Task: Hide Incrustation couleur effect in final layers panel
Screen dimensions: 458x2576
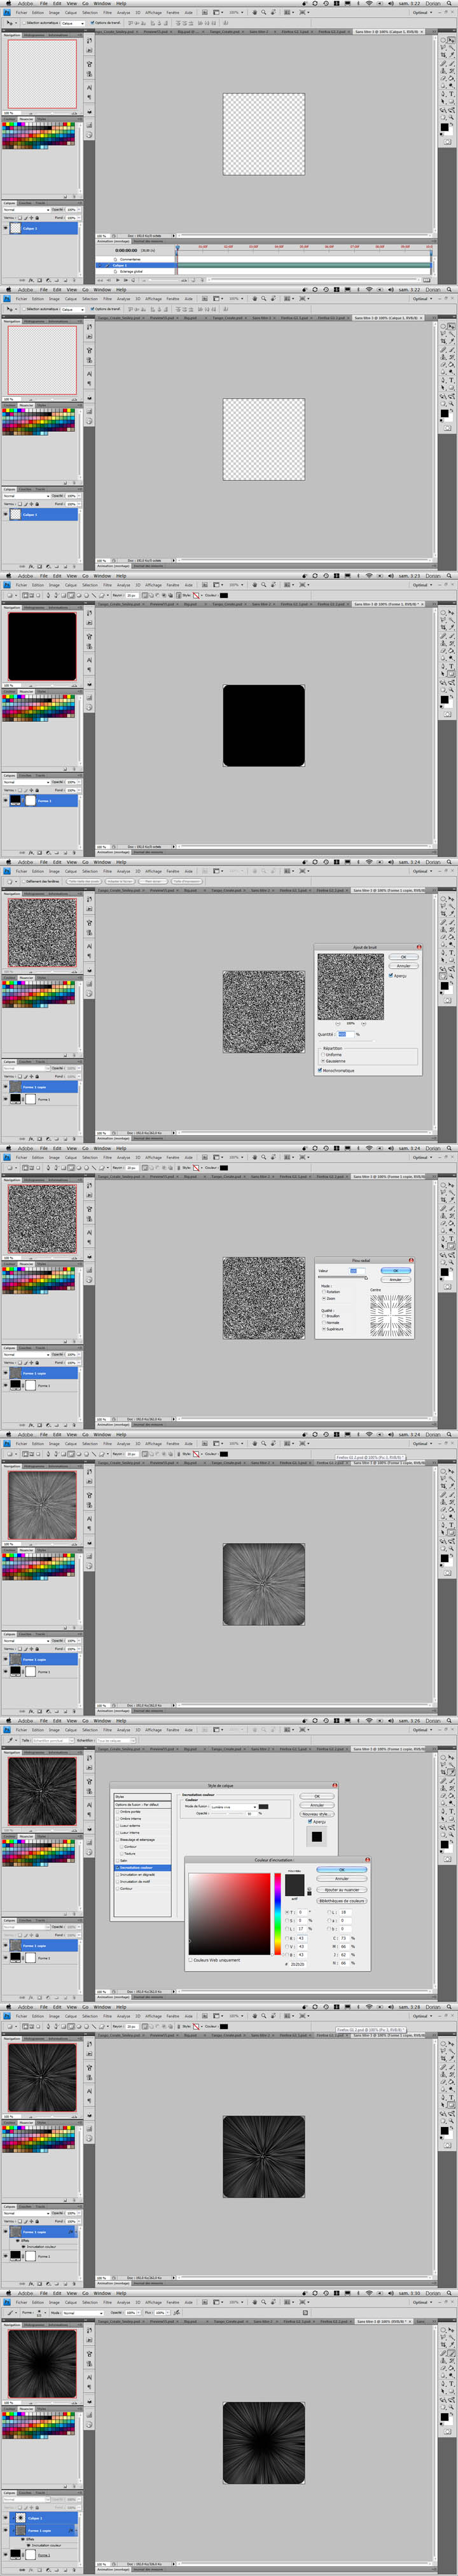Action: 29,2546
